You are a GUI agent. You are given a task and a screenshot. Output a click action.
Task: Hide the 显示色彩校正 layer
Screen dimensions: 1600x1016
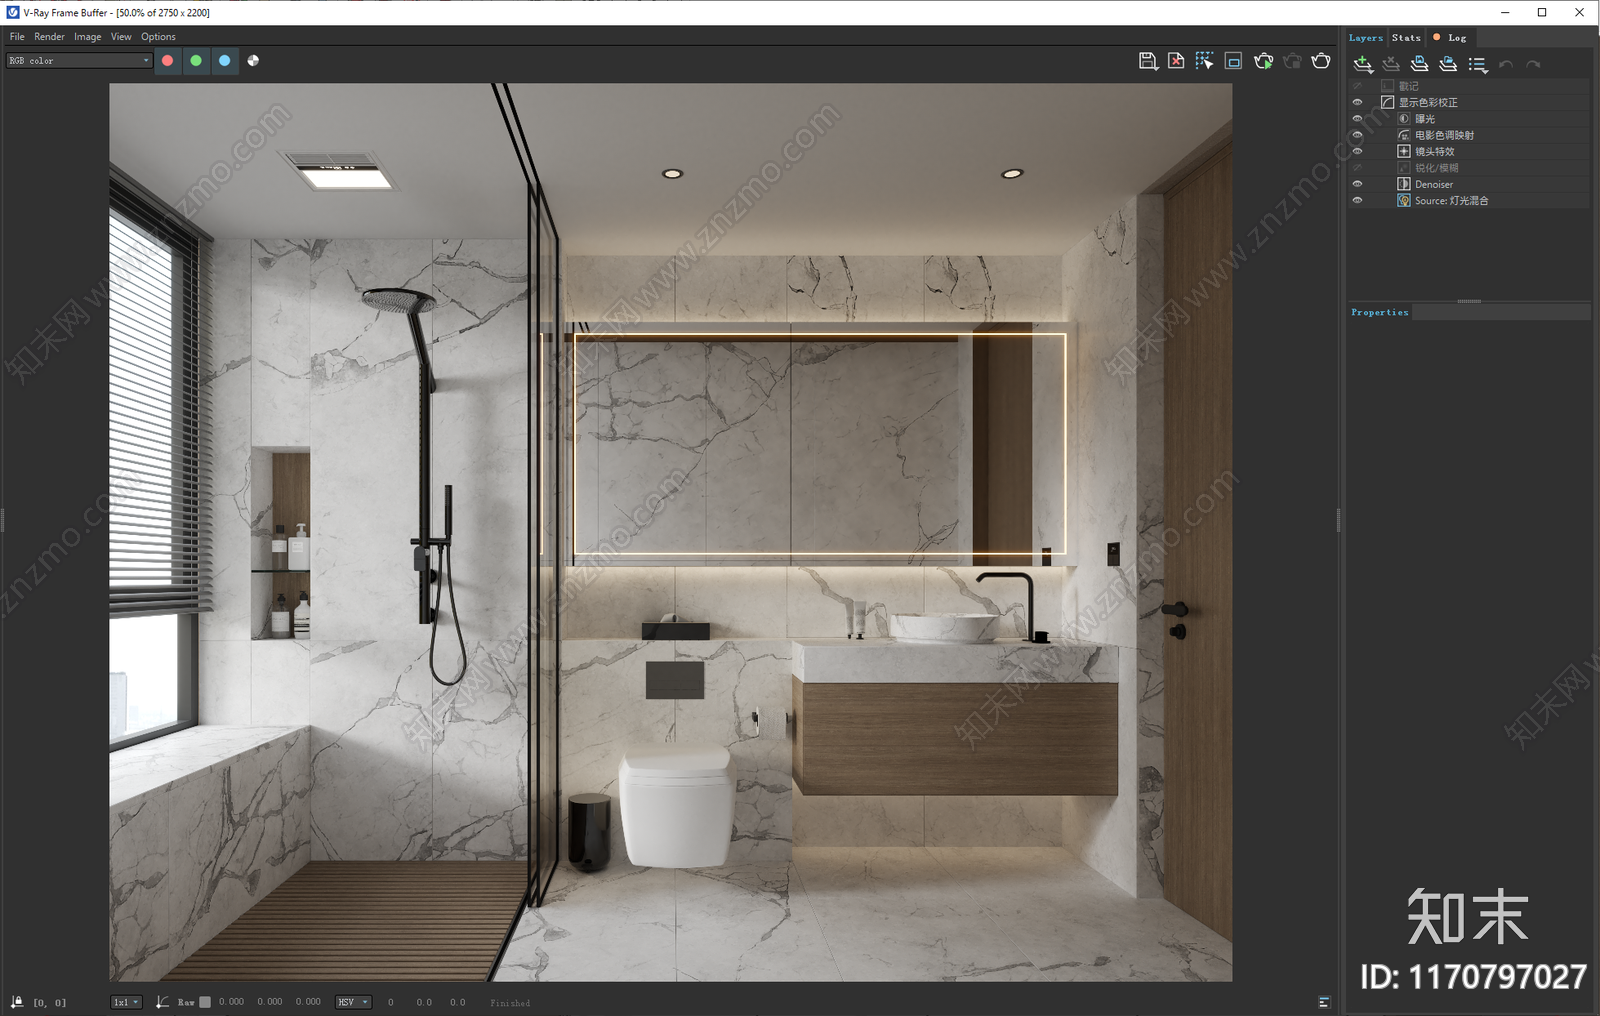(x=1357, y=102)
